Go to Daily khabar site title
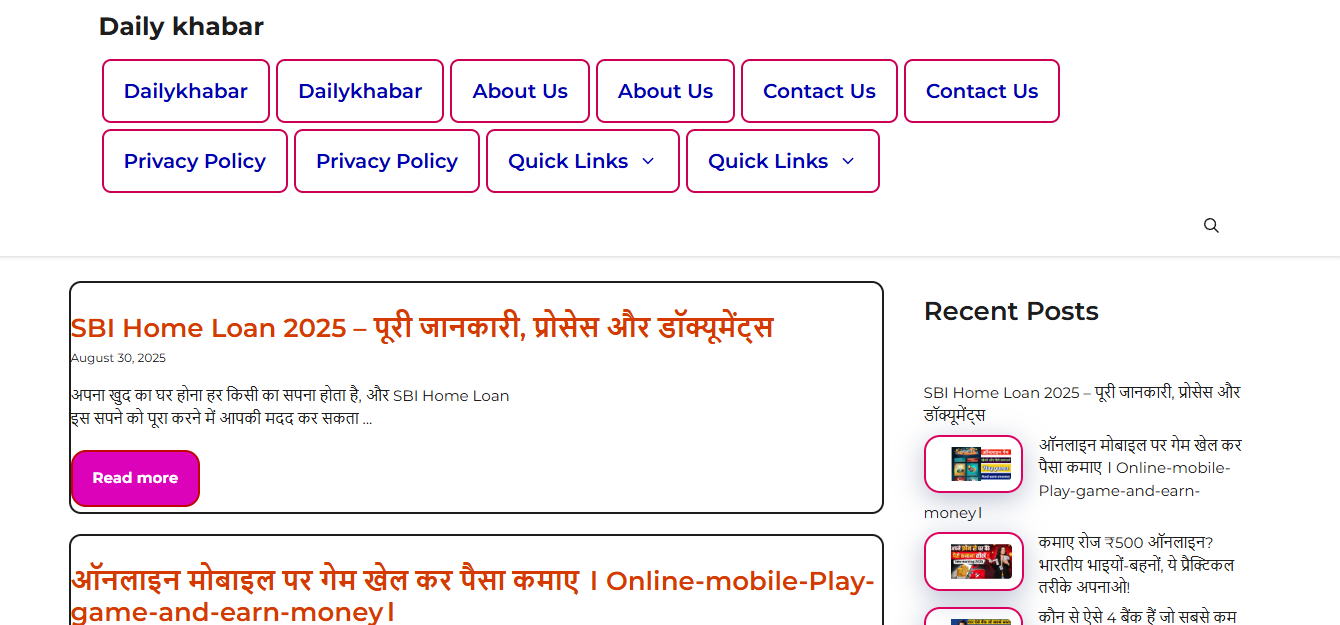Image resolution: width=1340 pixels, height=625 pixels. 181,27
